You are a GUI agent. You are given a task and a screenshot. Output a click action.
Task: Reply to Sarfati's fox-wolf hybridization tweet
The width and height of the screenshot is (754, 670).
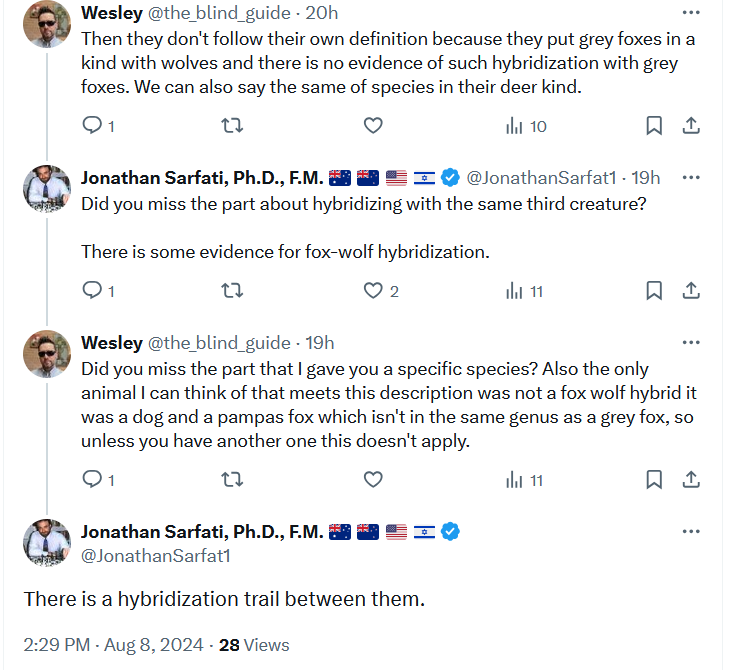[91, 291]
